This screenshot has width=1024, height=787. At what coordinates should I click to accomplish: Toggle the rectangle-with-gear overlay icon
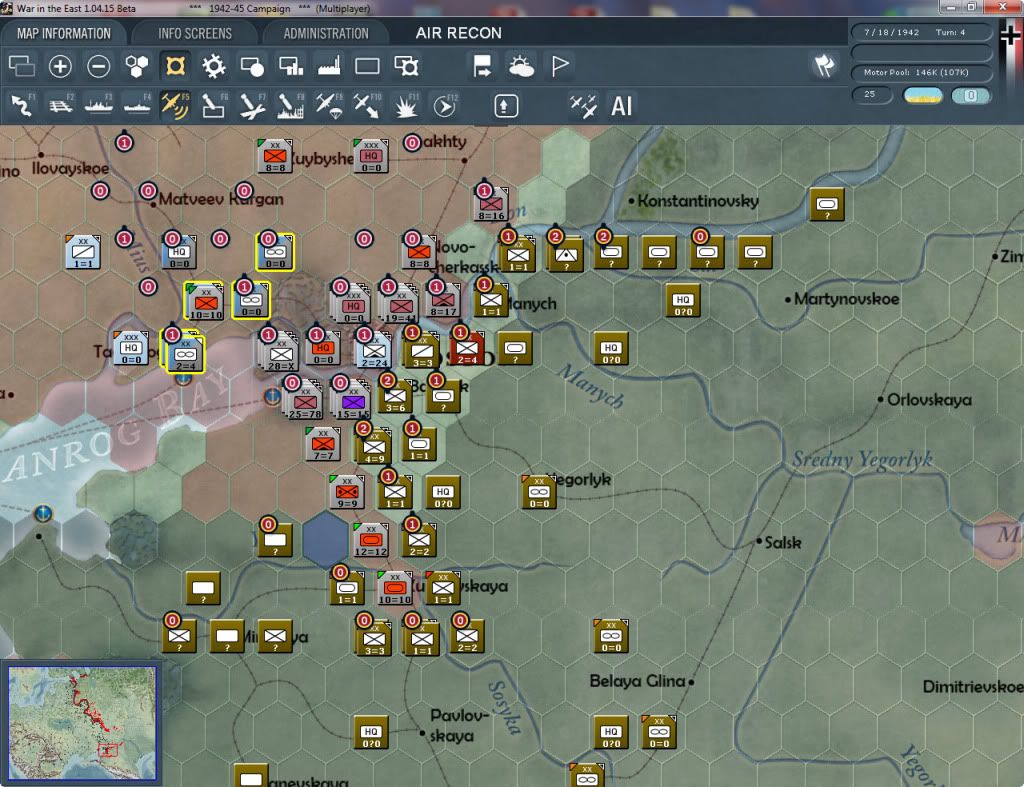[x=406, y=66]
